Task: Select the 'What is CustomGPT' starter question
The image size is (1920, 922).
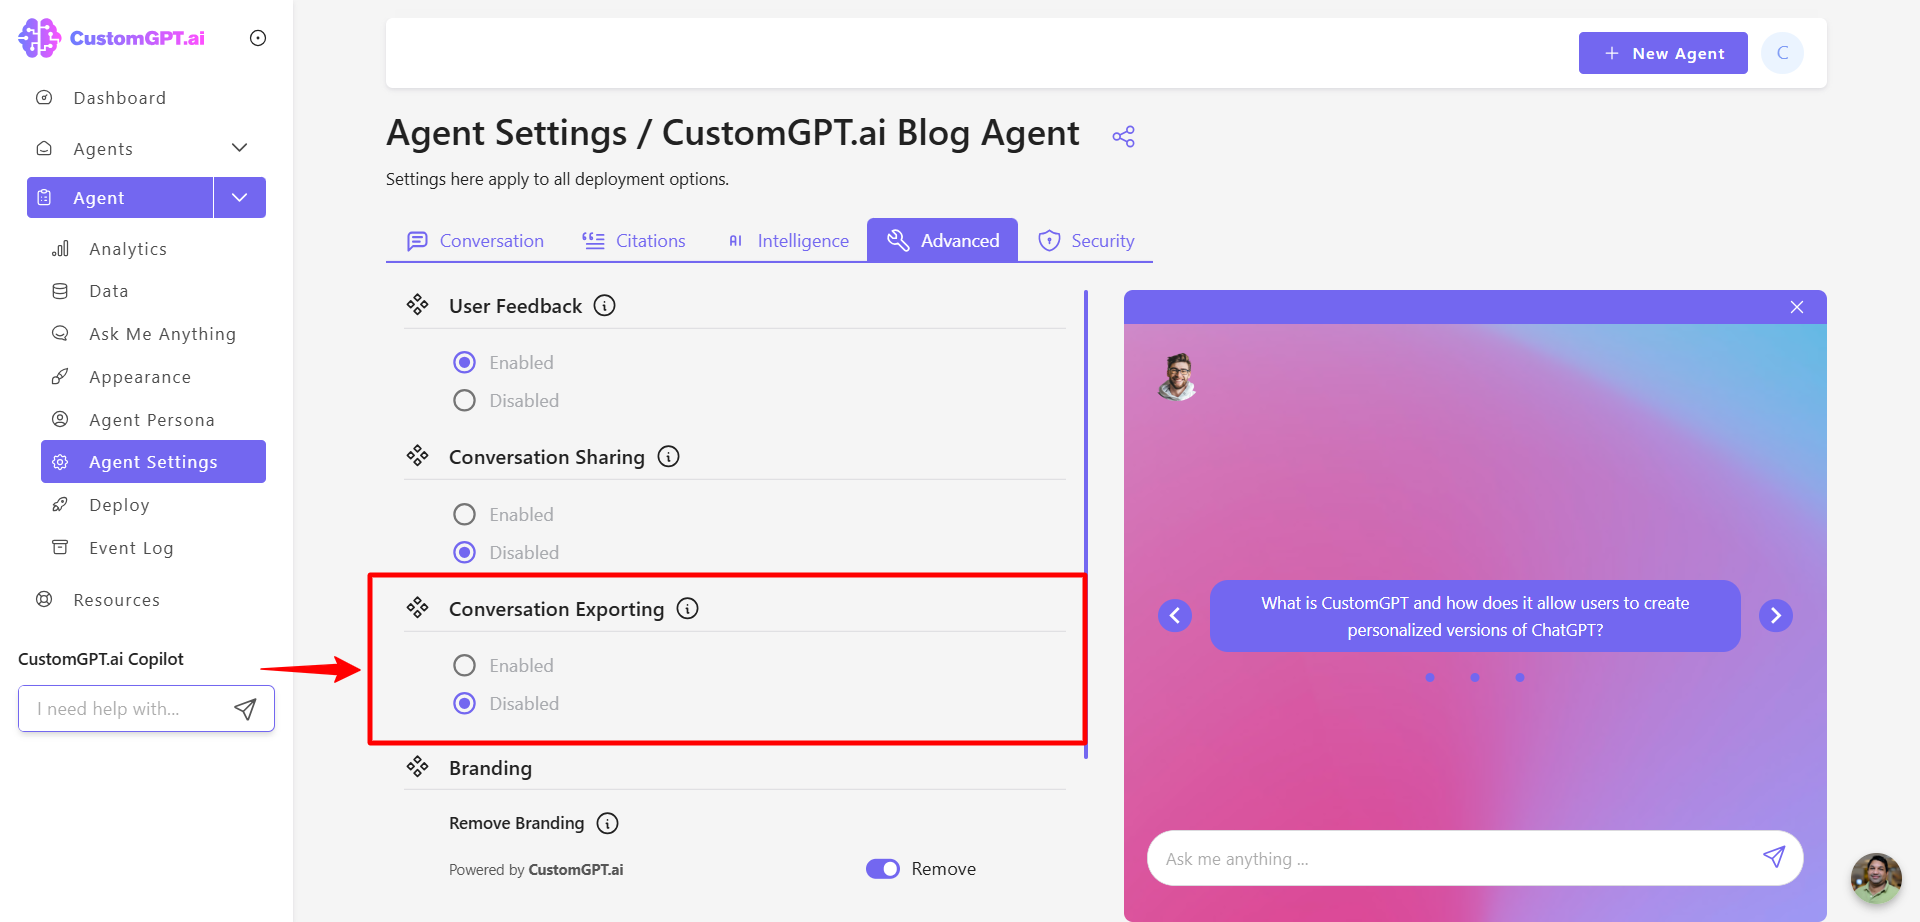Action: (x=1475, y=616)
